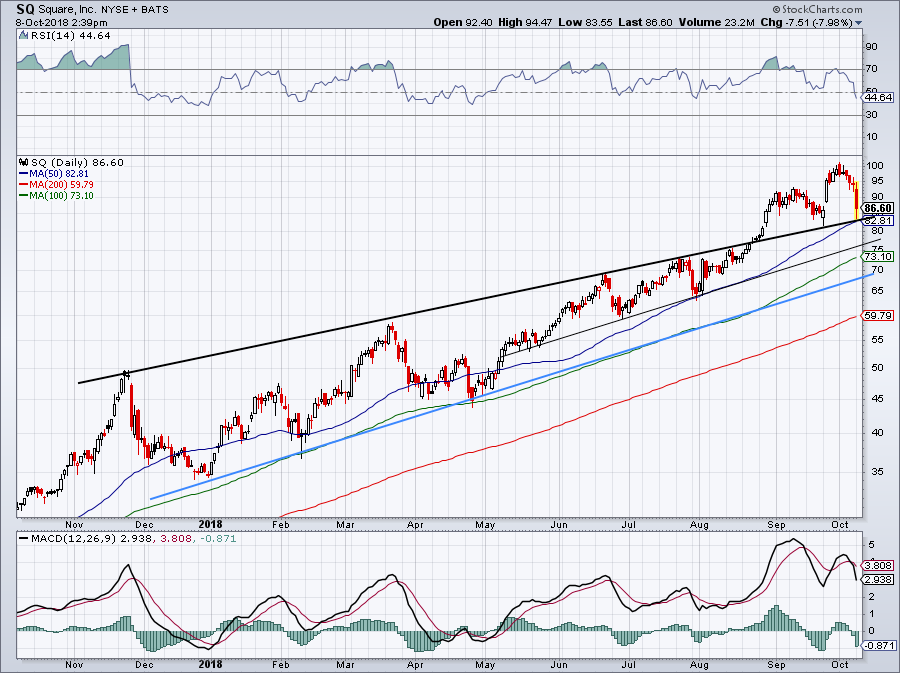
Task: Click the 100 label on price axis
Action: point(875,166)
